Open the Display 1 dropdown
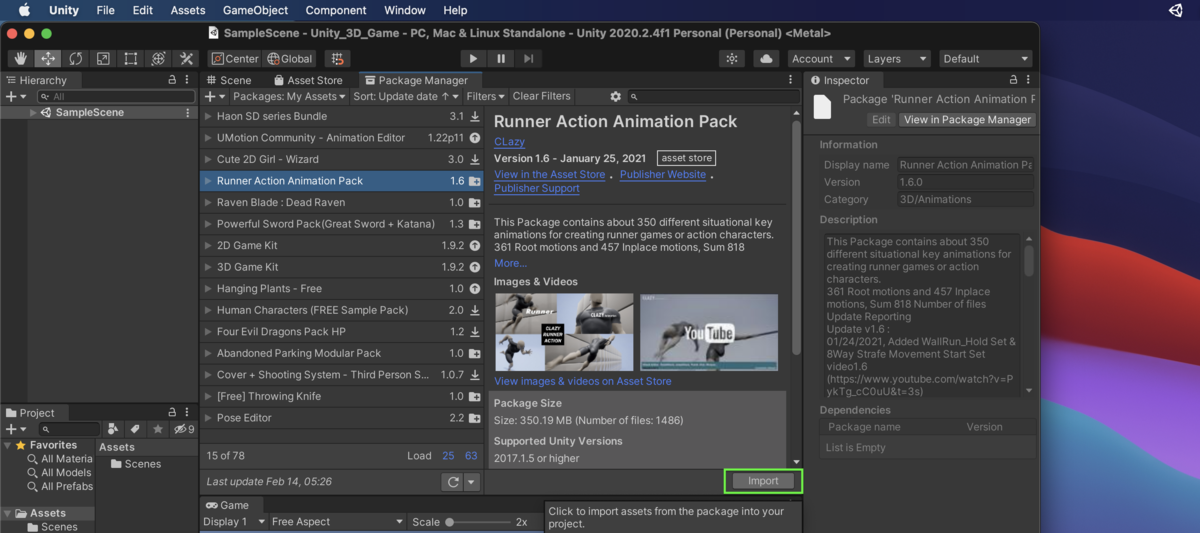 pos(234,522)
